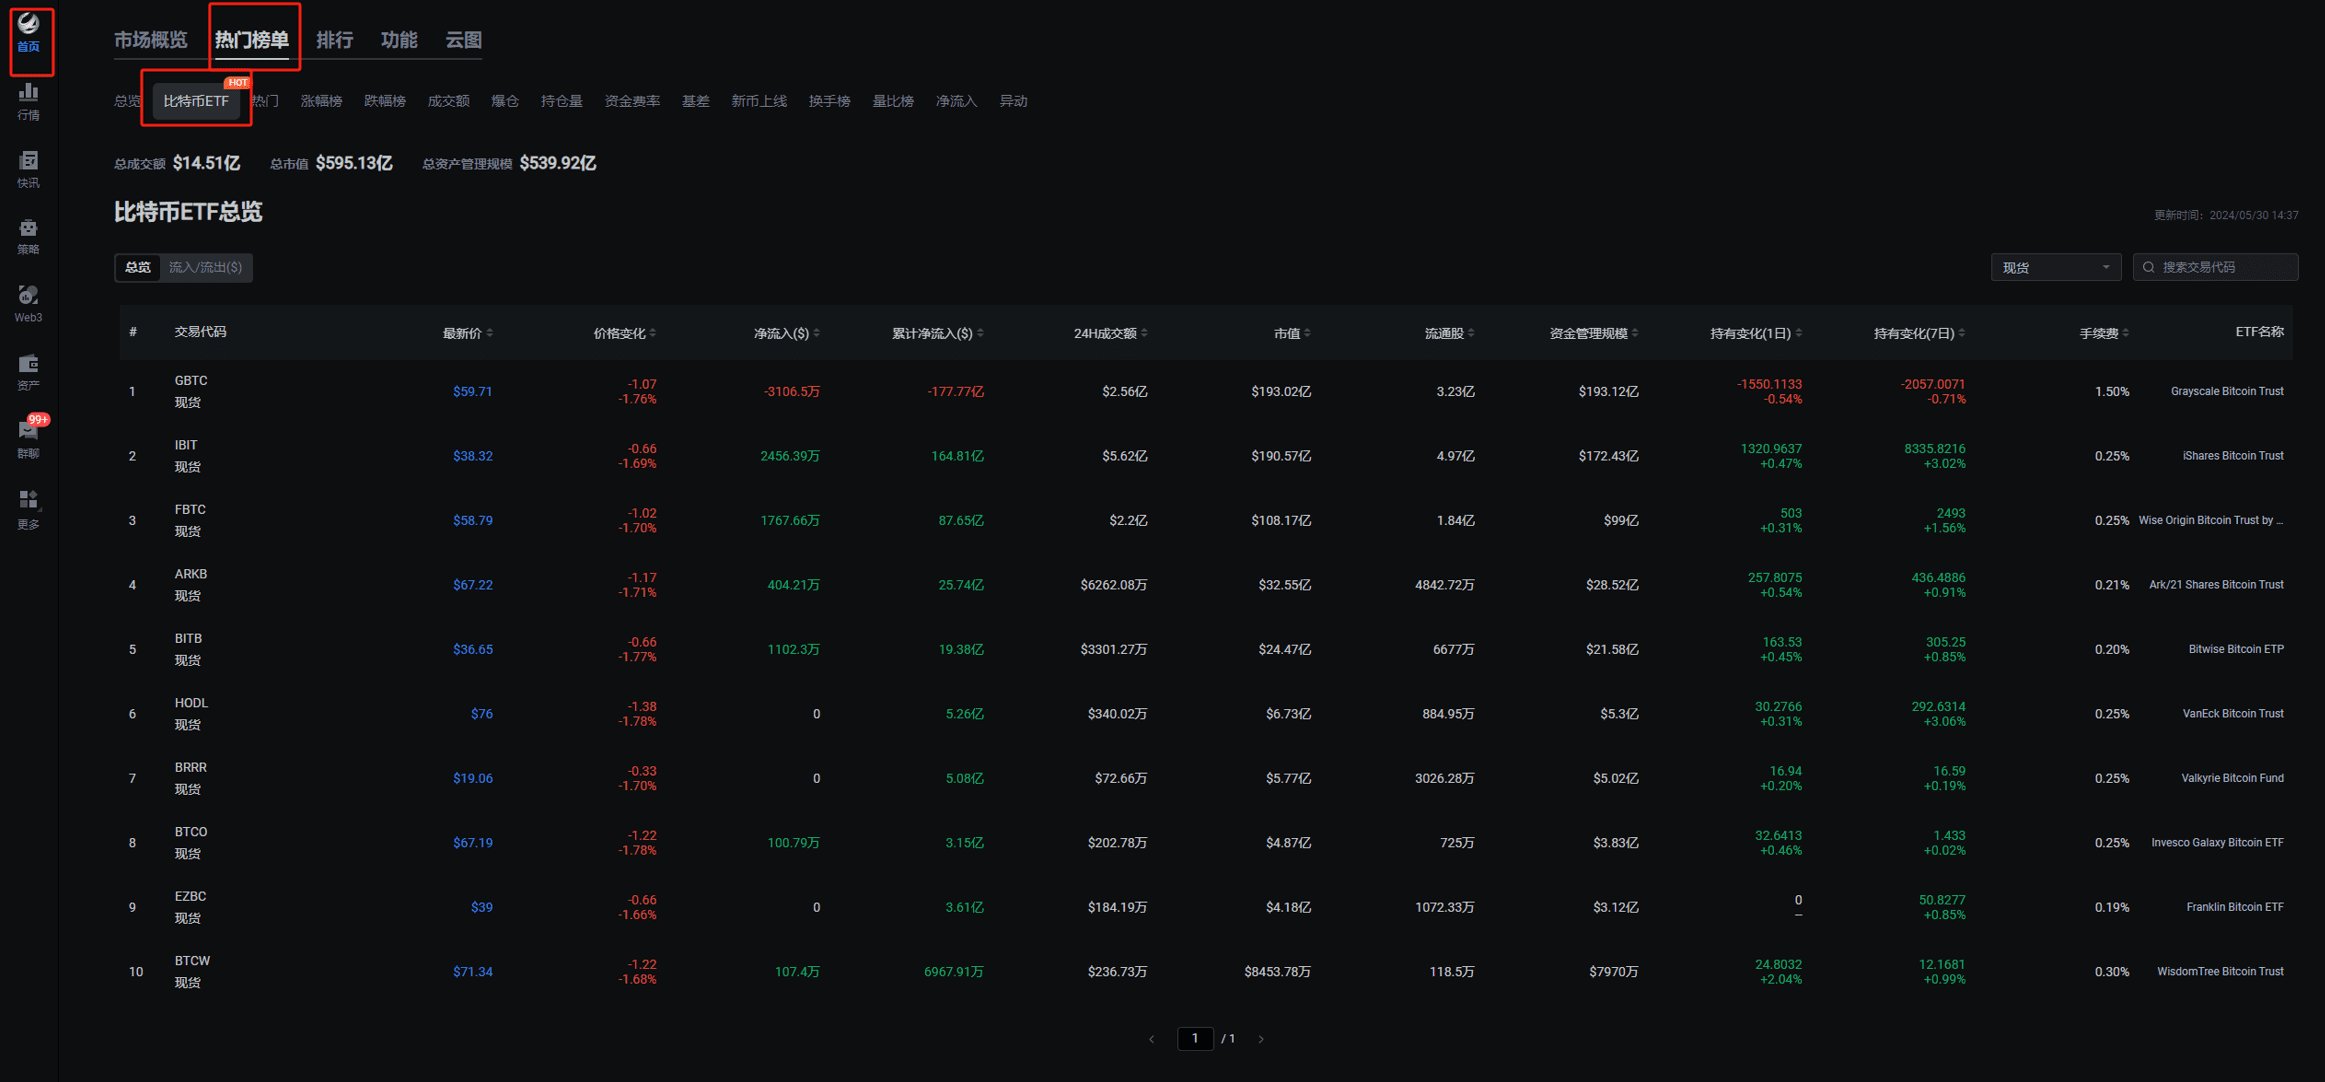This screenshot has height=1082, width=2325.
Task: Switch to 云图 tab
Action: 463,39
